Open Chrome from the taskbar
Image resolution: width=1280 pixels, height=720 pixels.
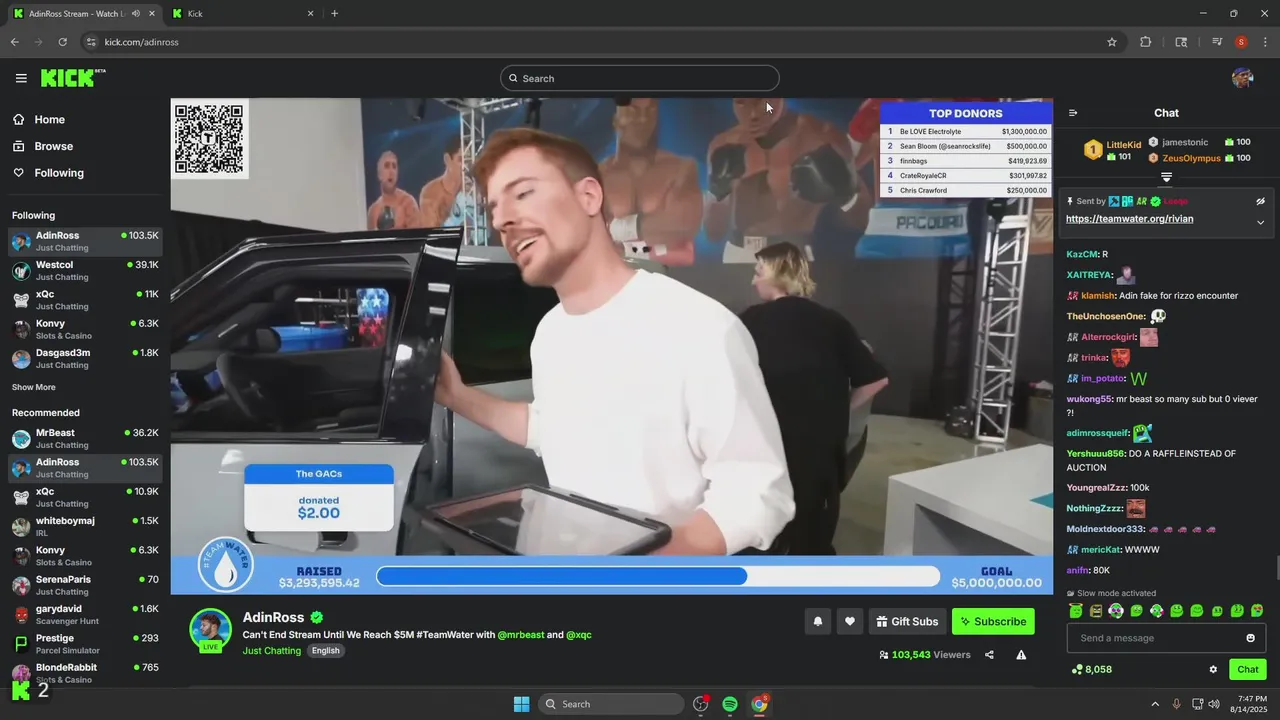[759, 704]
